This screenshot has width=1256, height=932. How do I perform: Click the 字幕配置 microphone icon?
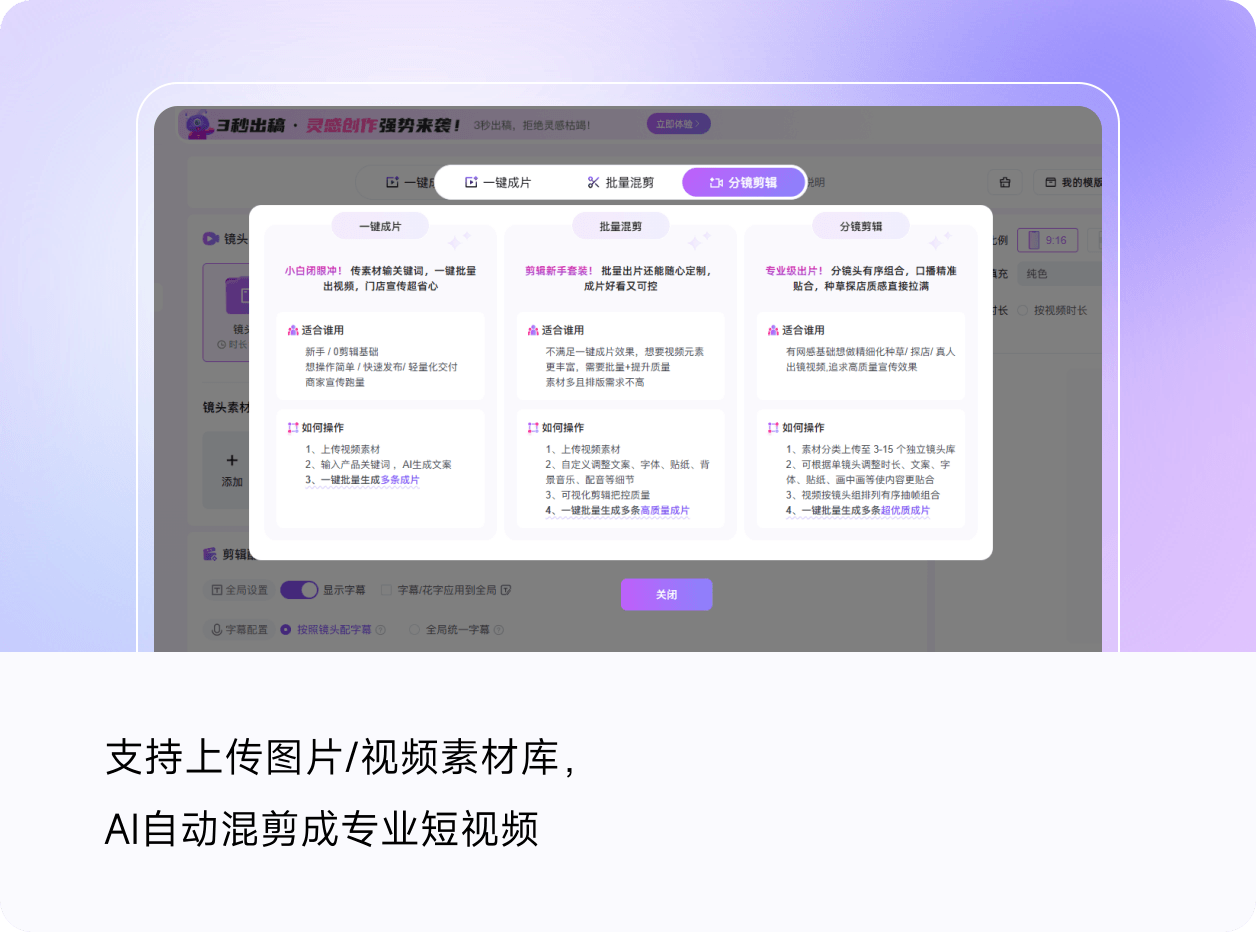pos(217,630)
